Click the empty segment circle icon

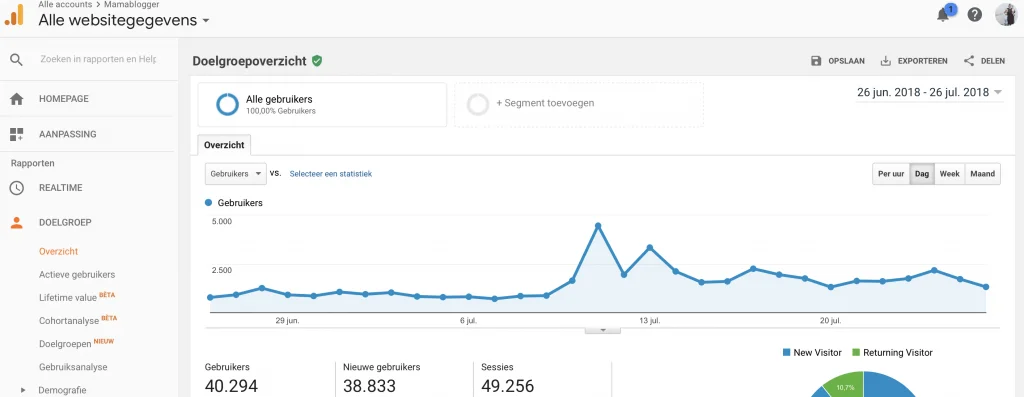[x=478, y=104]
